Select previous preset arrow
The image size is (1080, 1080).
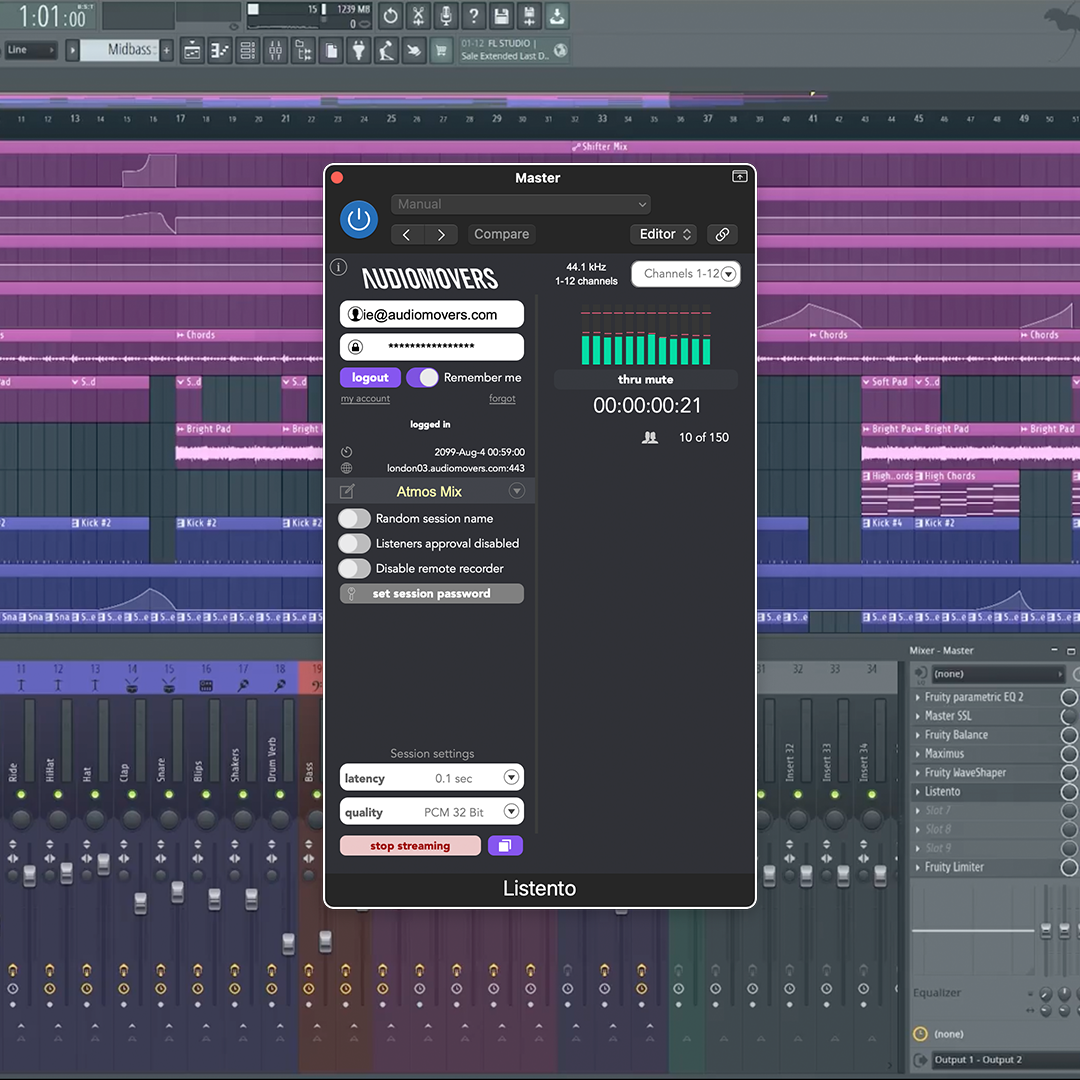coord(407,234)
